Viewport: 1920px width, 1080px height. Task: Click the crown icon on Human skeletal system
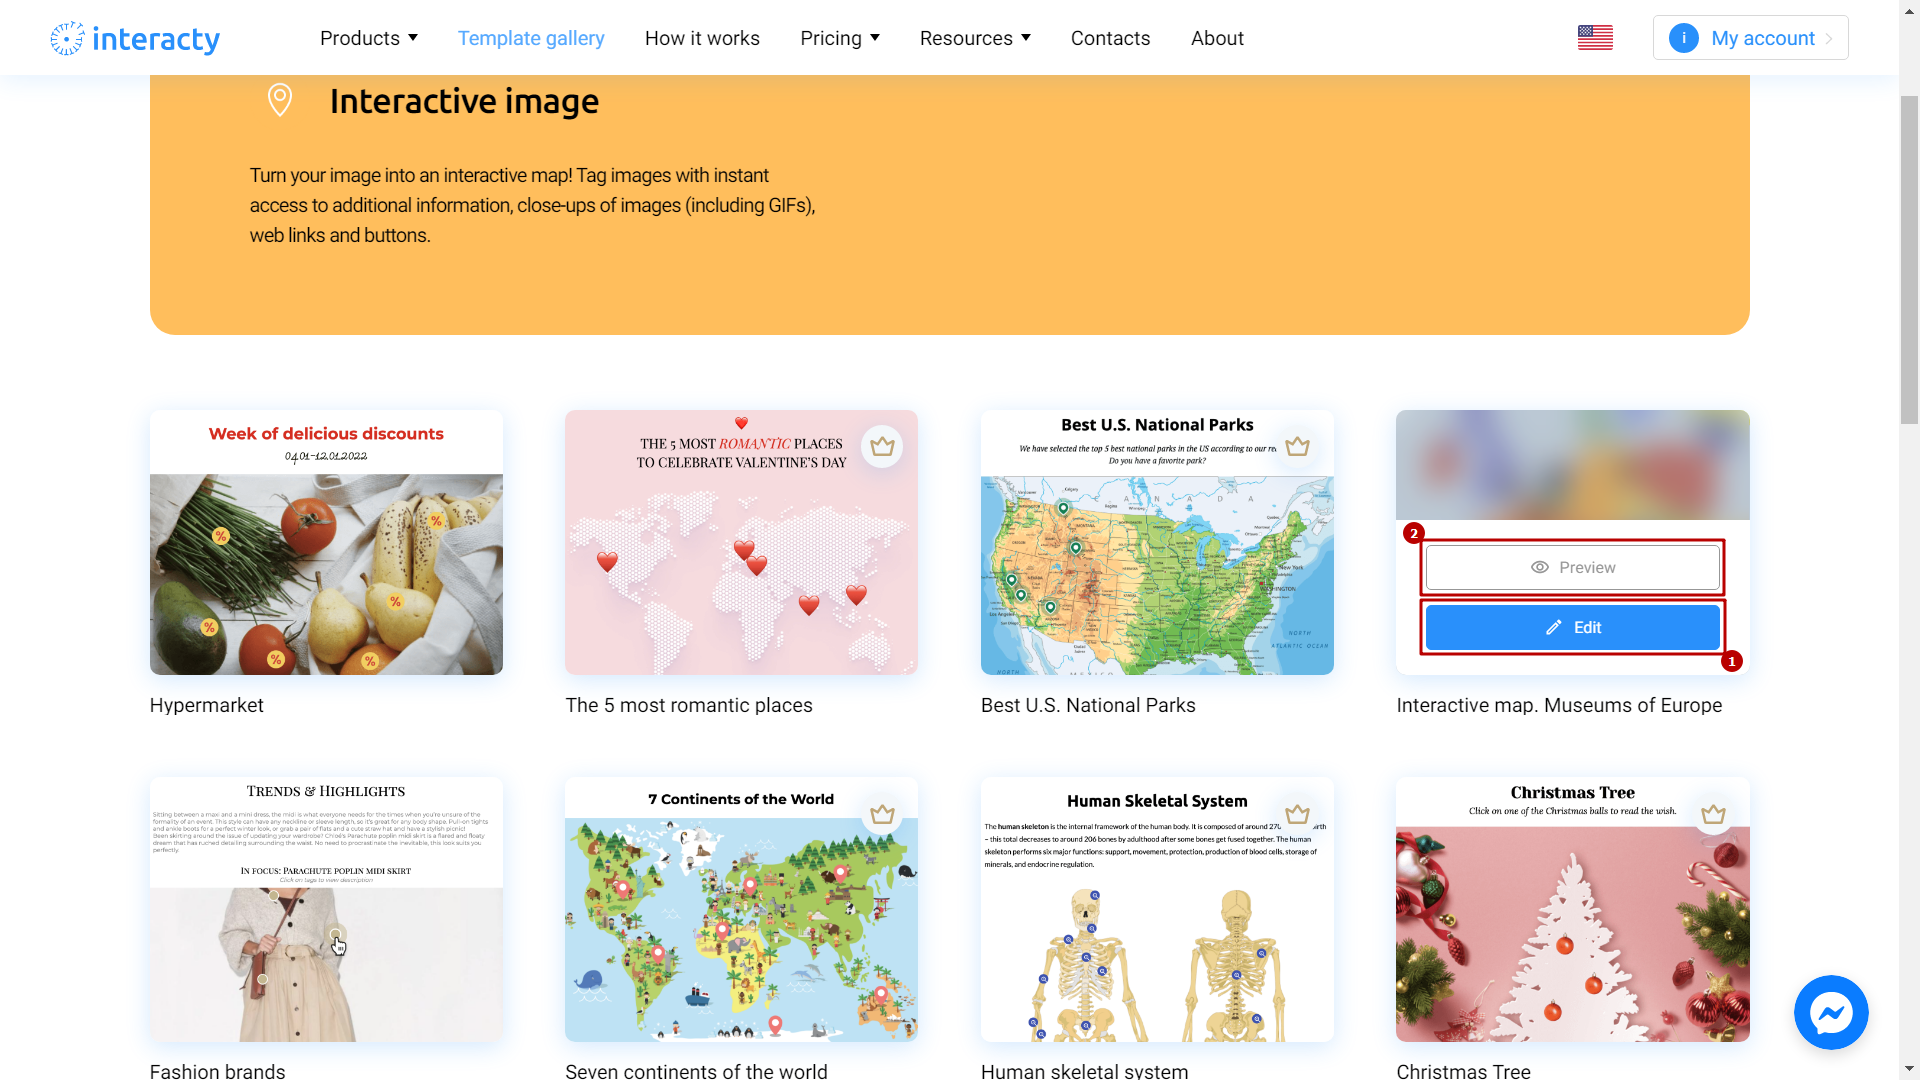pyautogui.click(x=1298, y=814)
